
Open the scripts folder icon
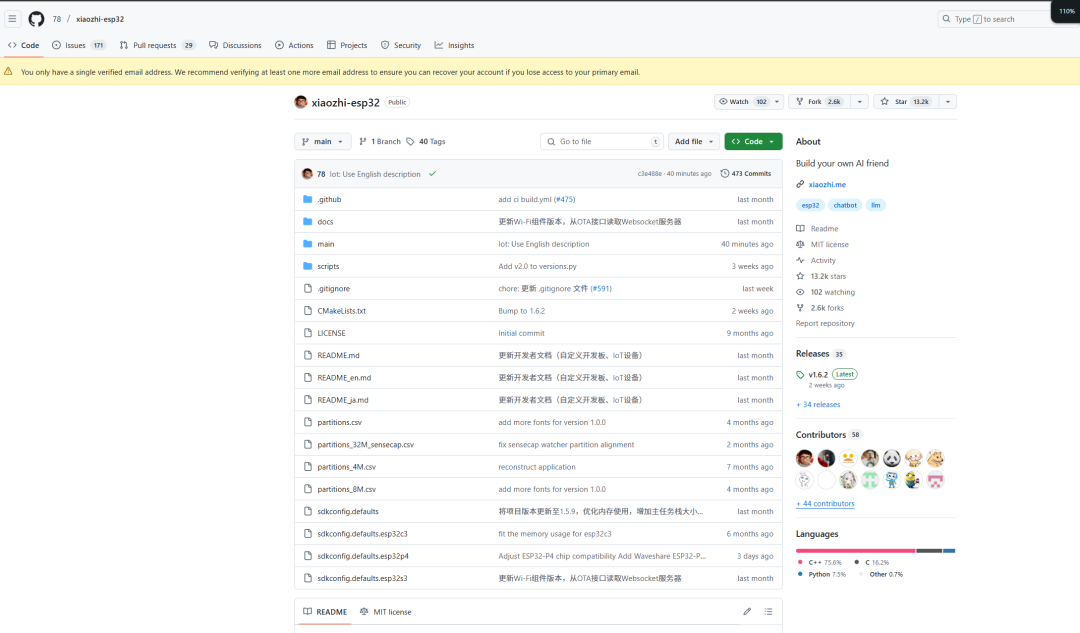click(308, 266)
